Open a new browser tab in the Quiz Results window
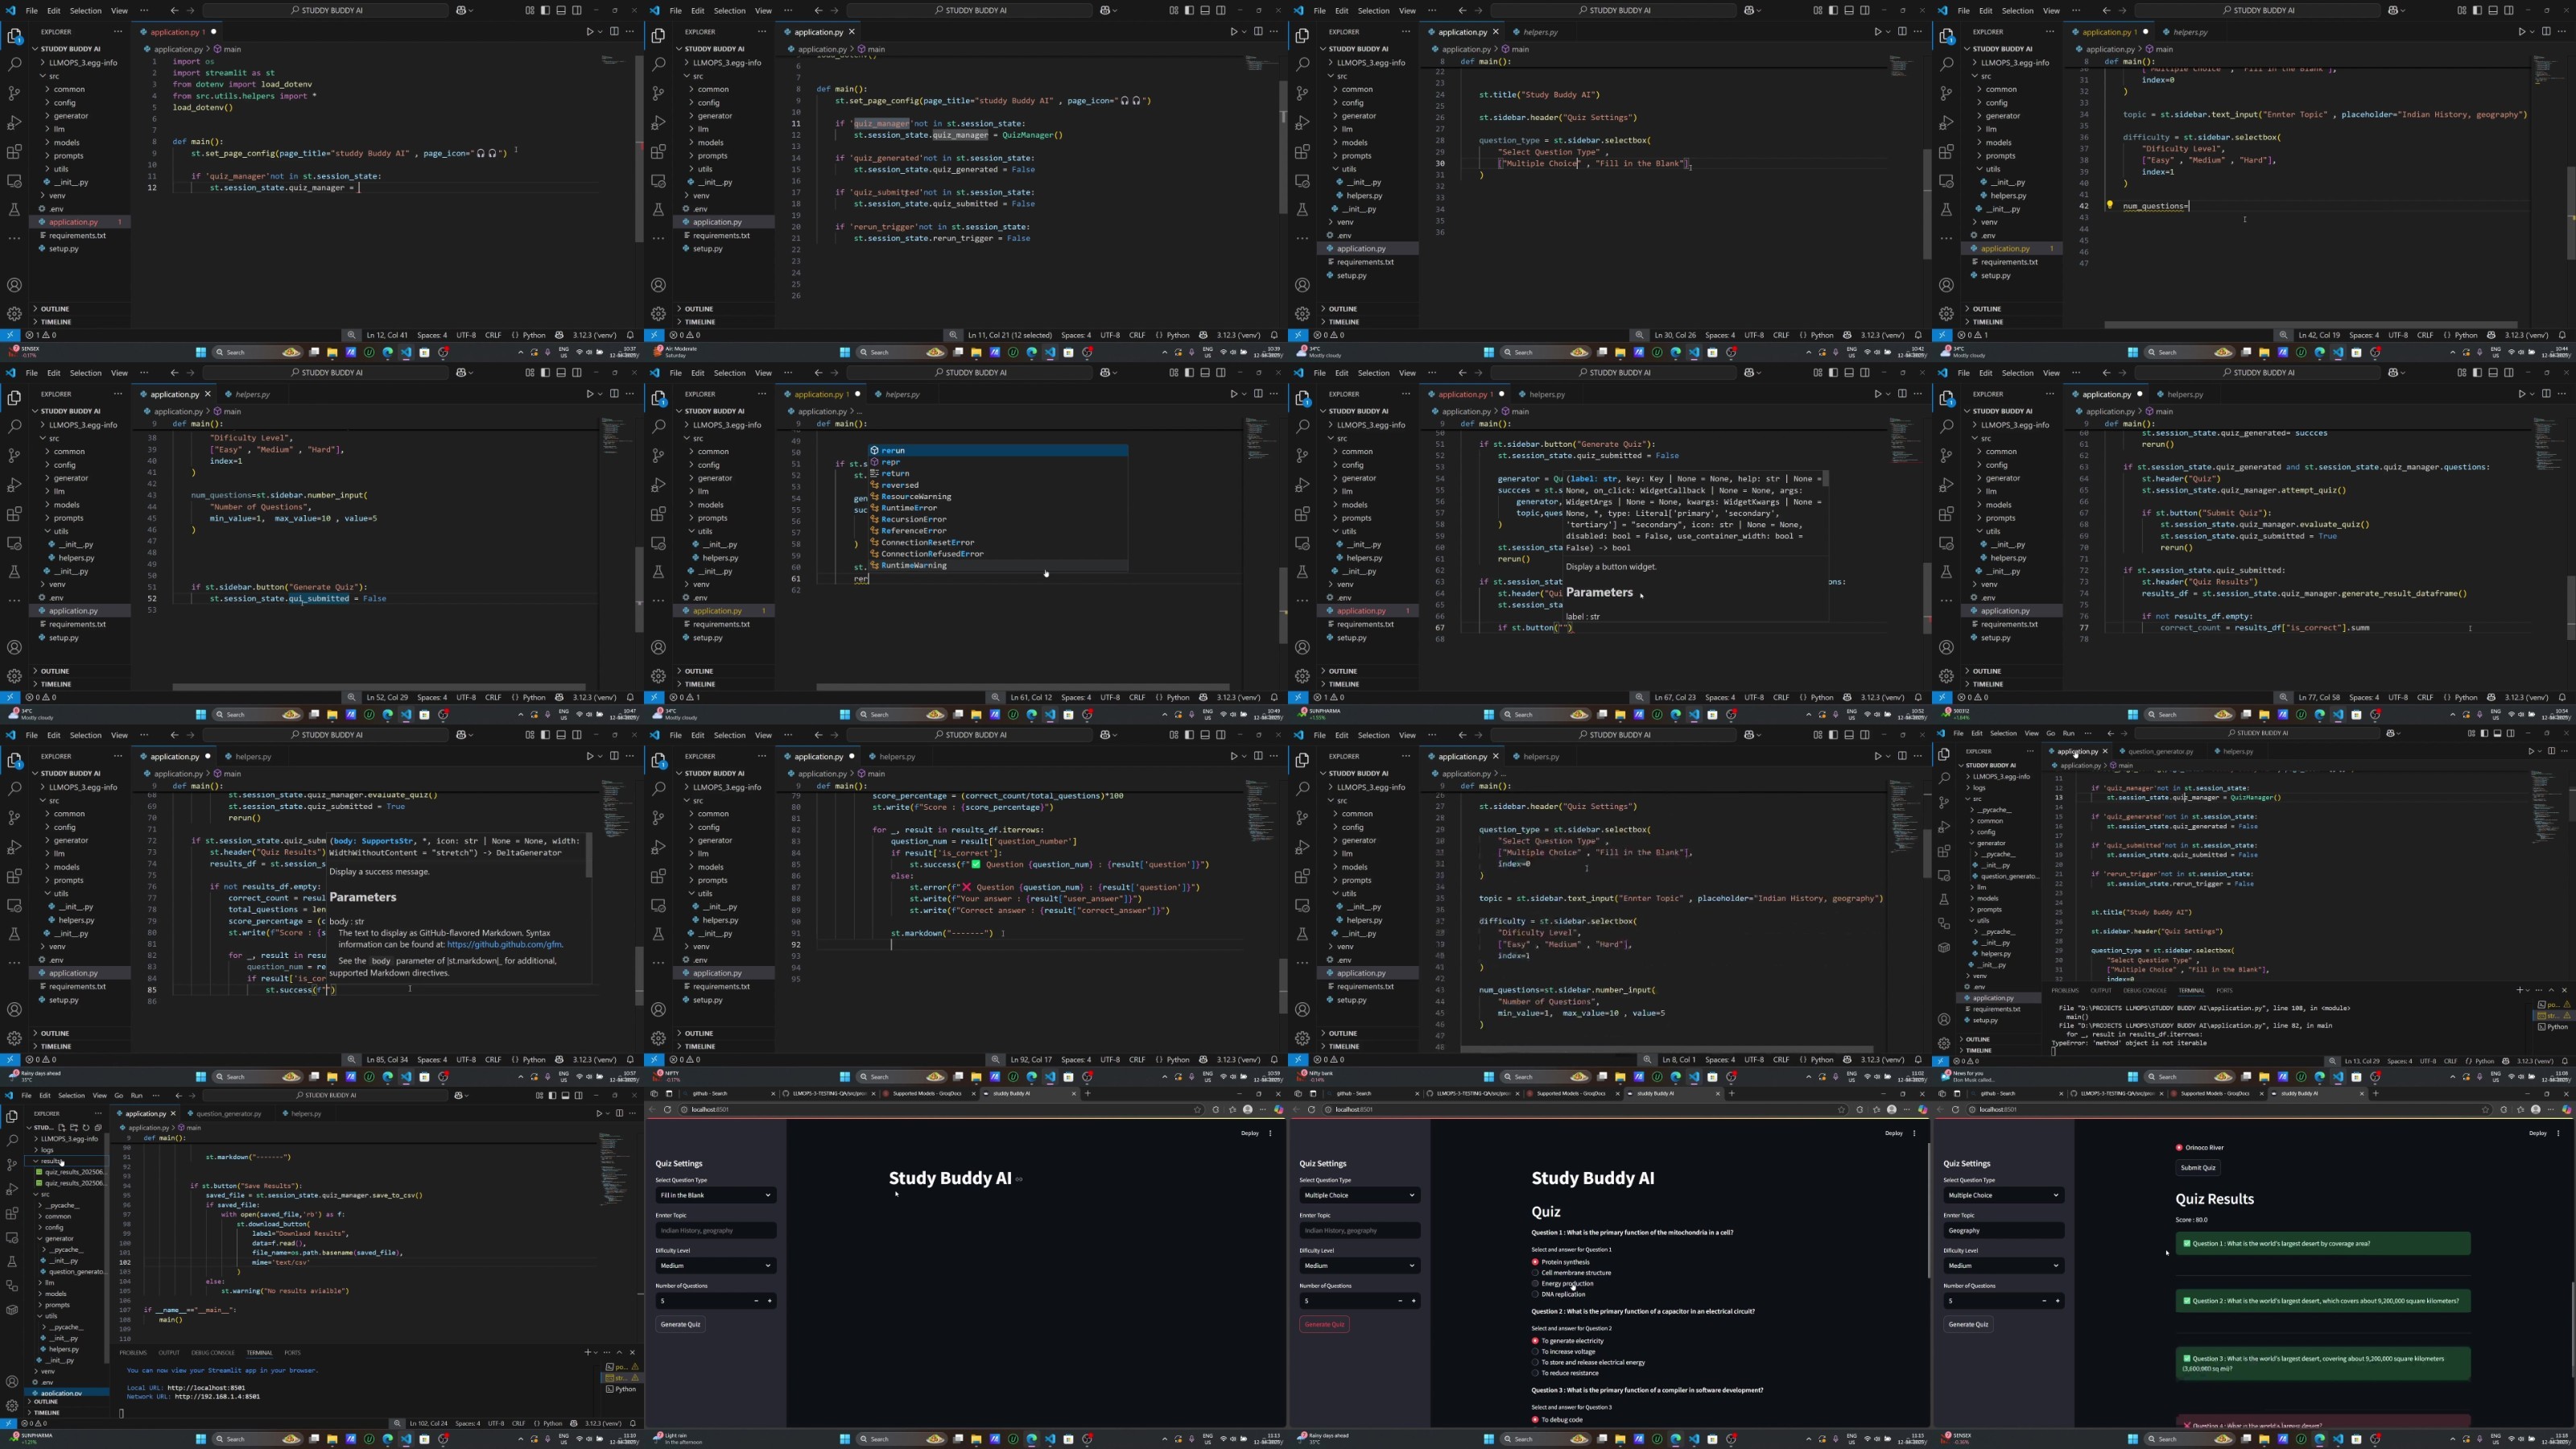Image resolution: width=2576 pixels, height=1449 pixels. pyautogui.click(x=2376, y=1093)
